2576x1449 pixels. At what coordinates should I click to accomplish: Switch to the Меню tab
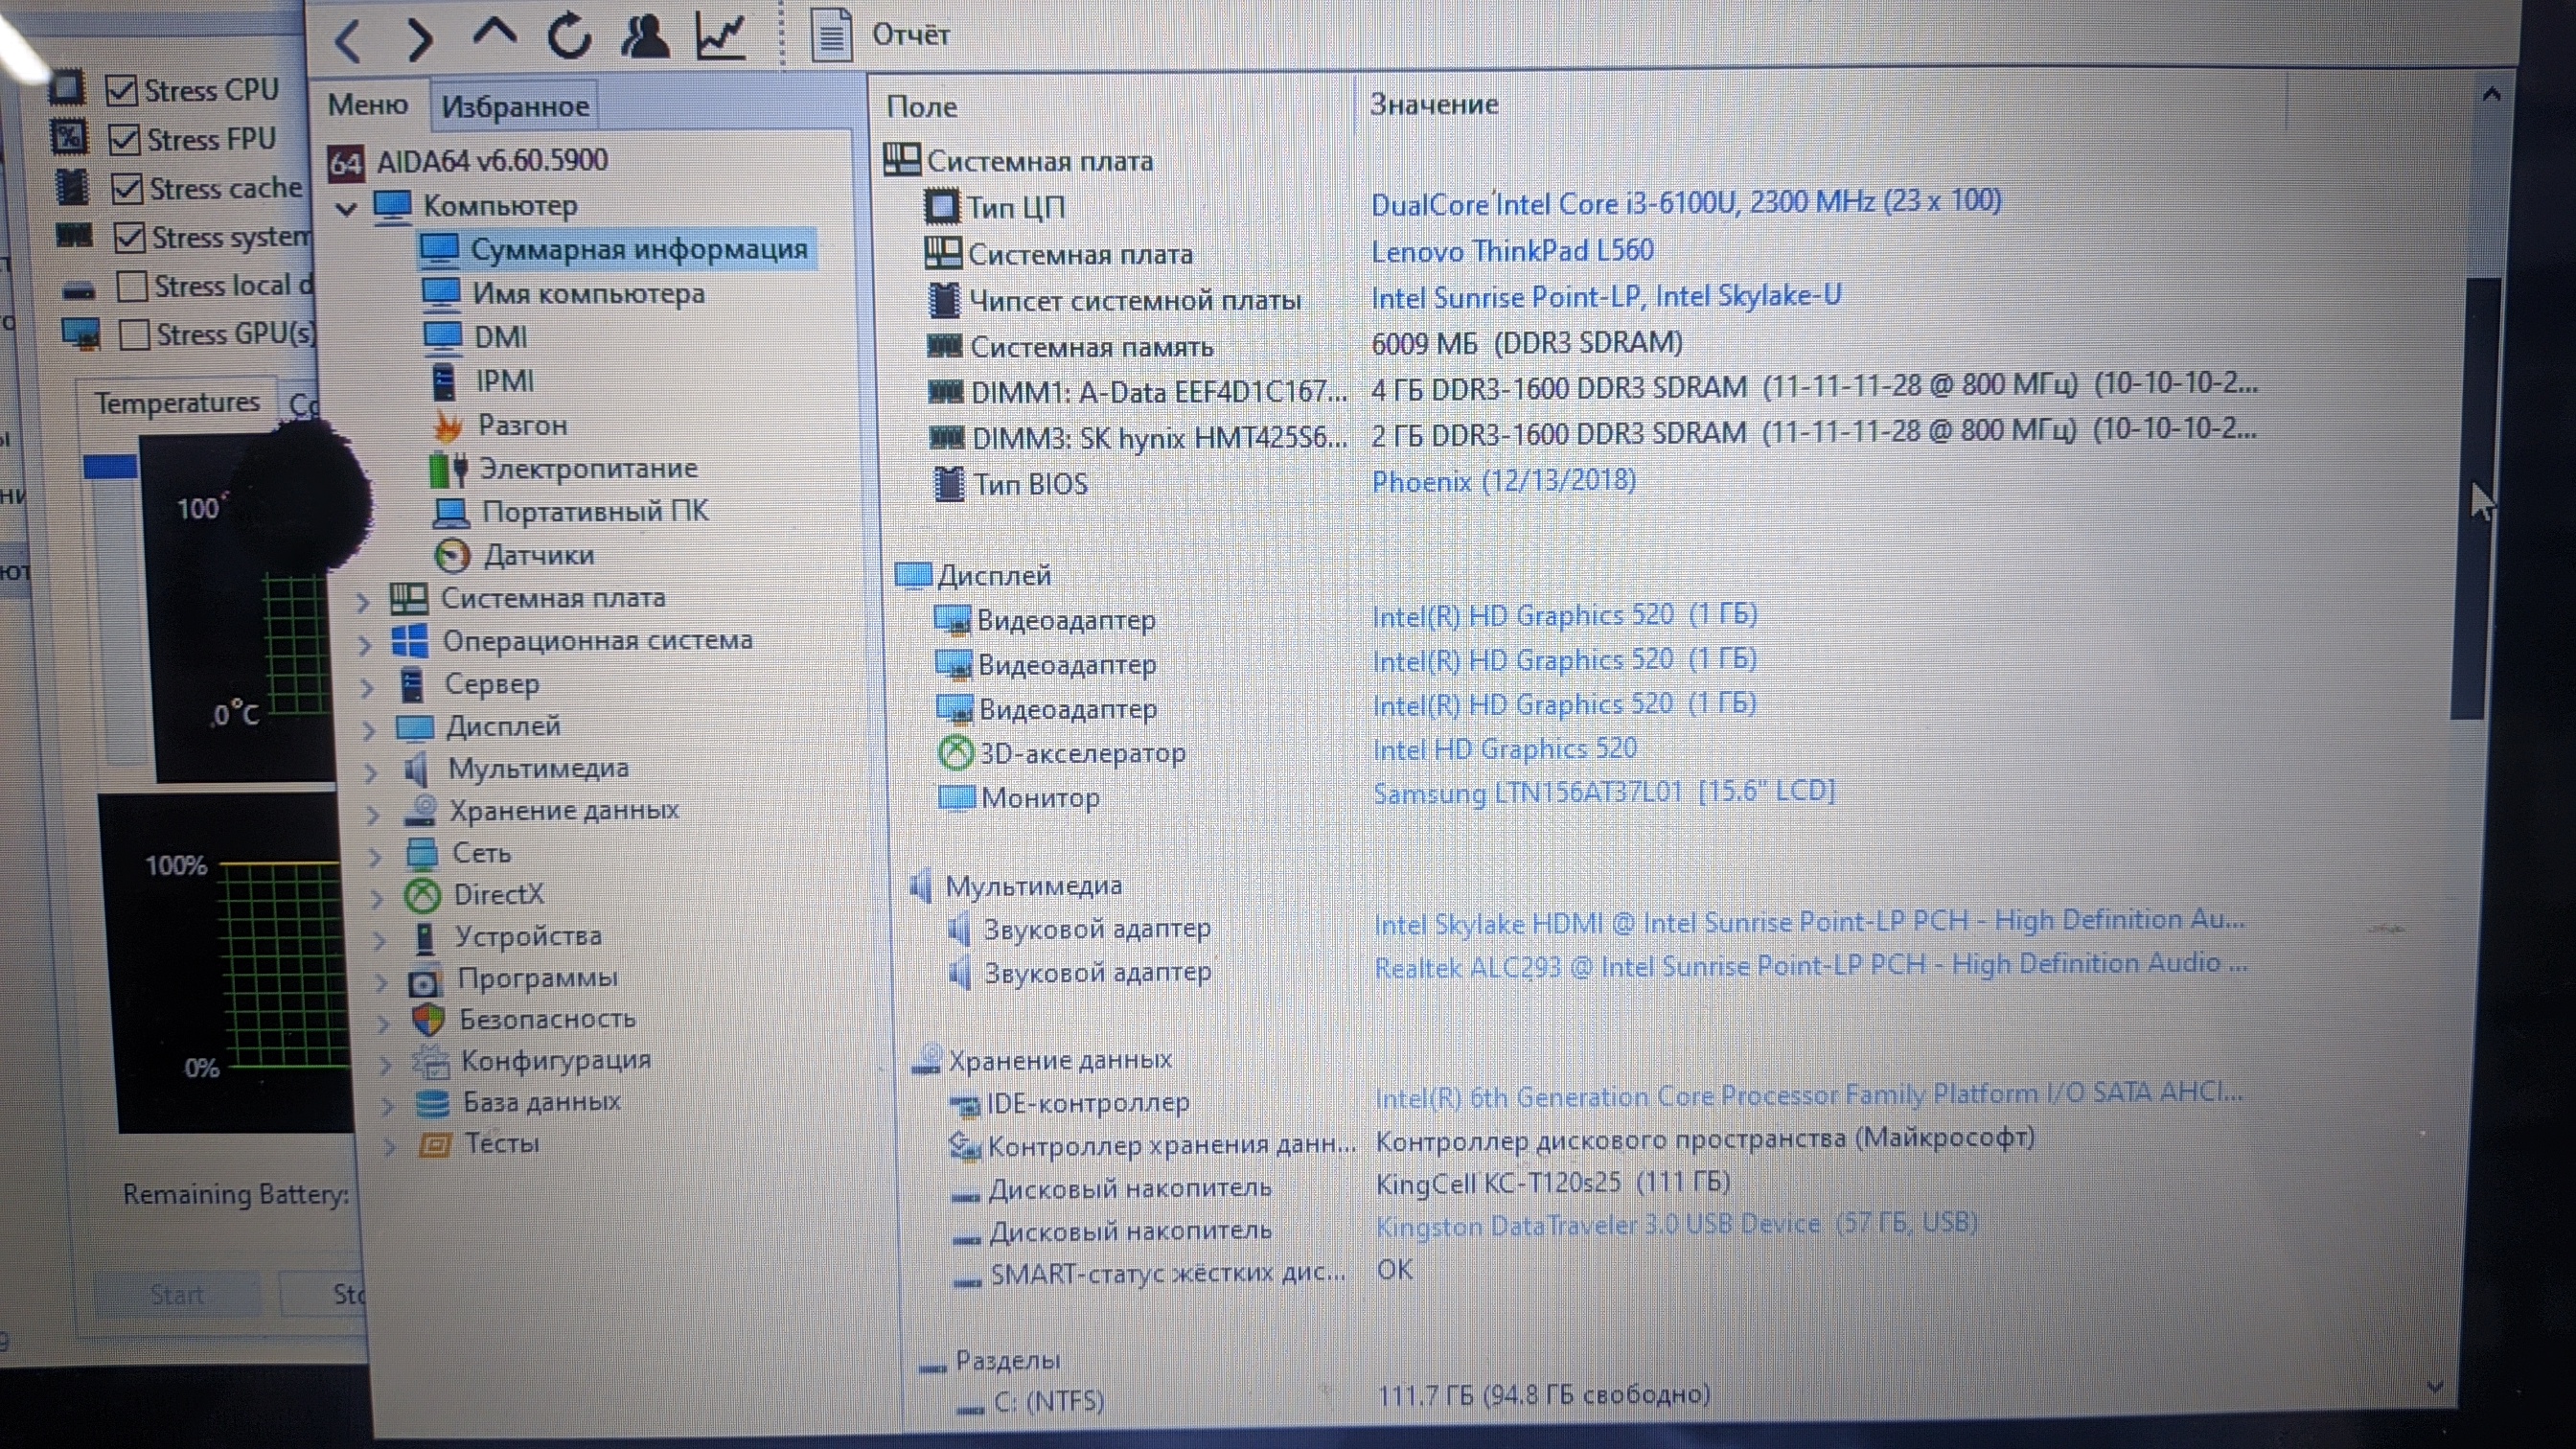point(368,104)
